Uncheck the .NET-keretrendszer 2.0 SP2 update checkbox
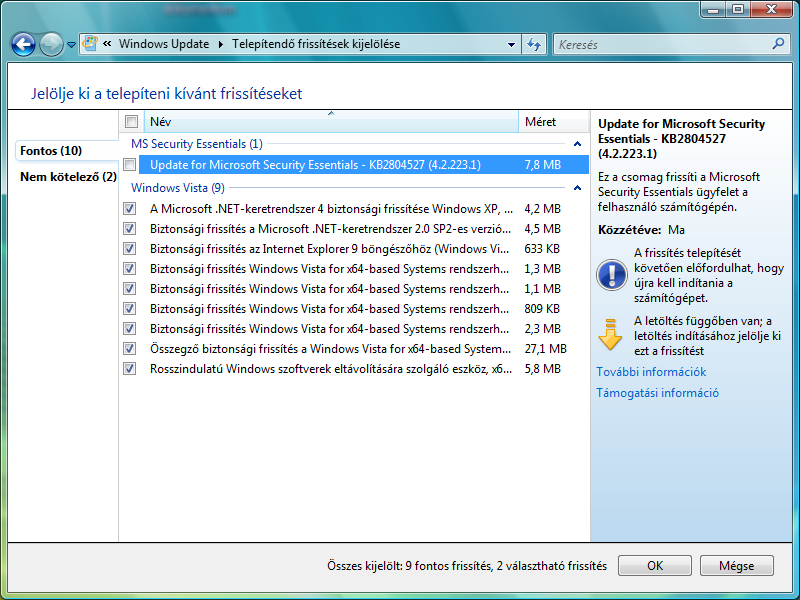 point(130,228)
